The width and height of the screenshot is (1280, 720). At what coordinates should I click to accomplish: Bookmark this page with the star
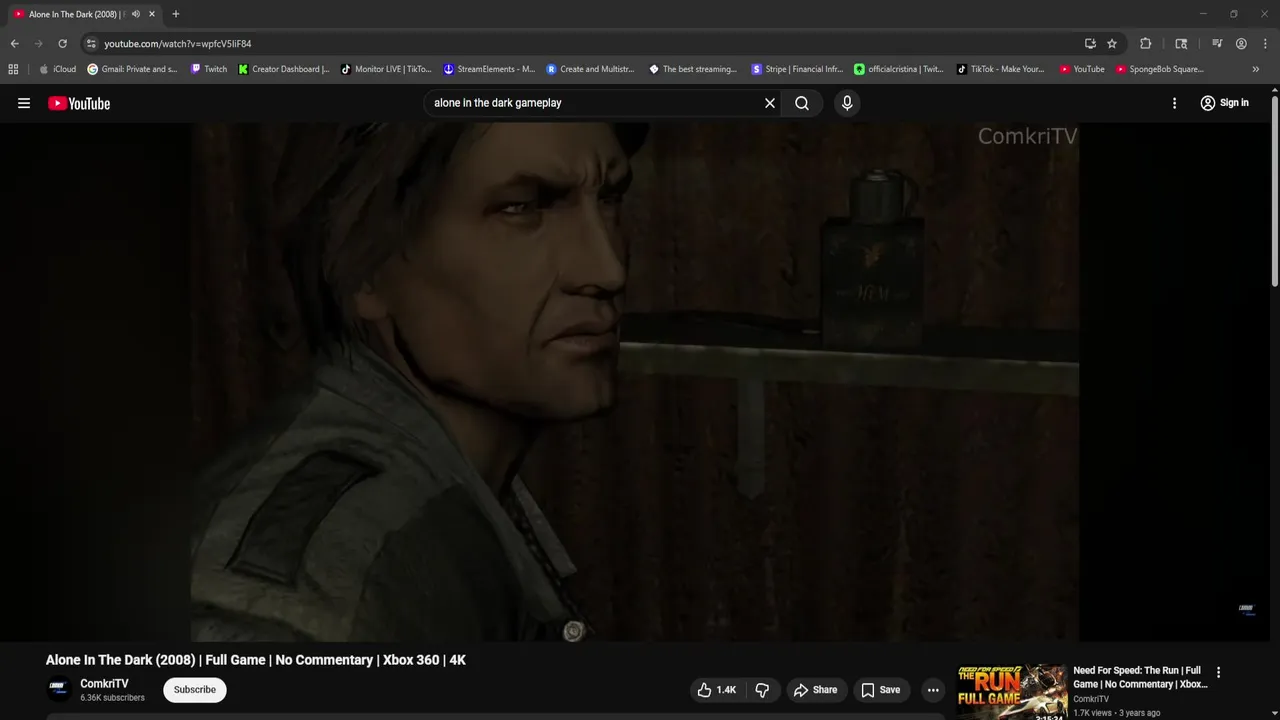pos(1112,44)
